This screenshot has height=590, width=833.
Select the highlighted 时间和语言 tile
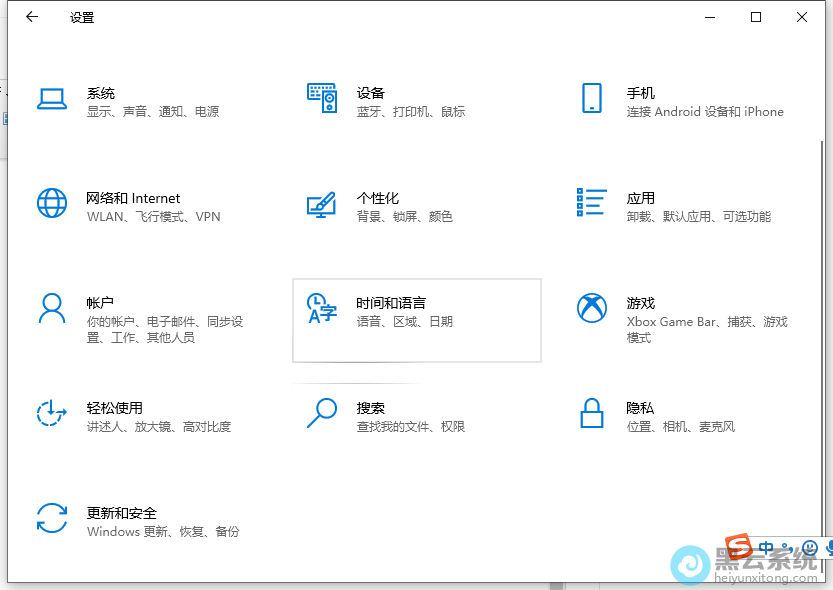pos(417,318)
